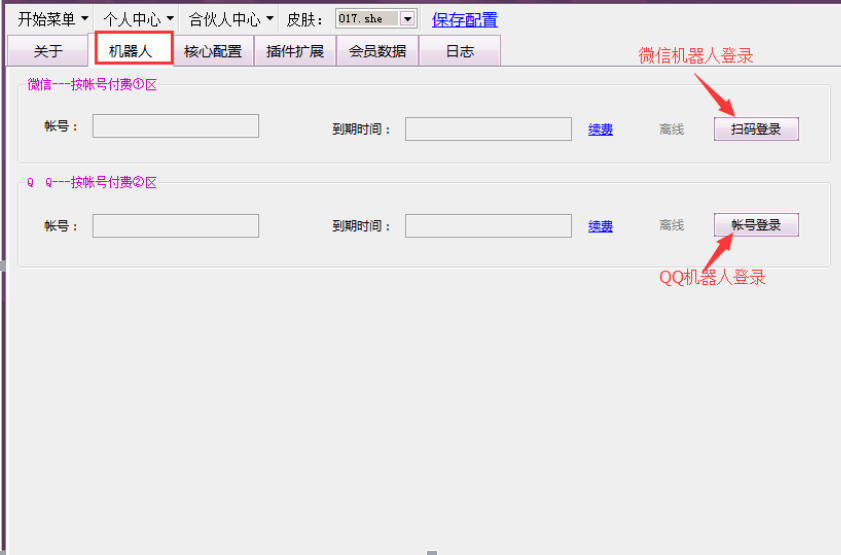Click the 微信 section 帐号 input field

tap(175, 126)
